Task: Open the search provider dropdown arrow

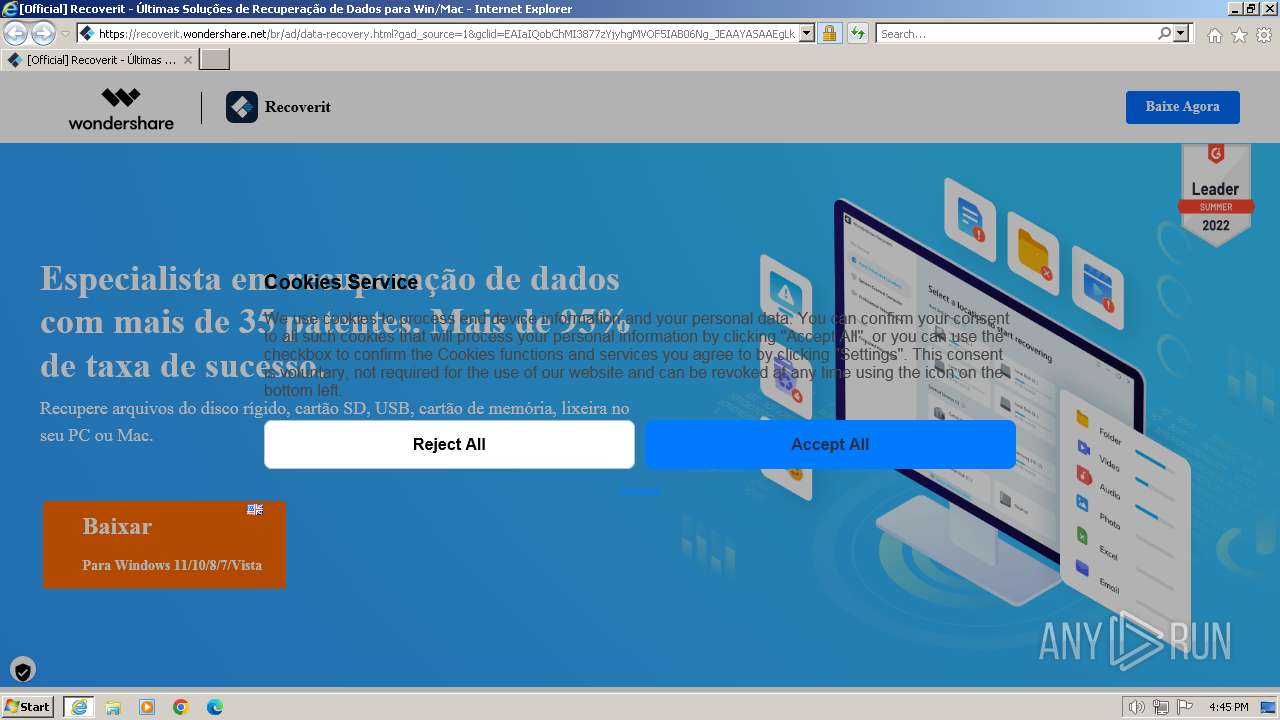Action: click(1181, 33)
